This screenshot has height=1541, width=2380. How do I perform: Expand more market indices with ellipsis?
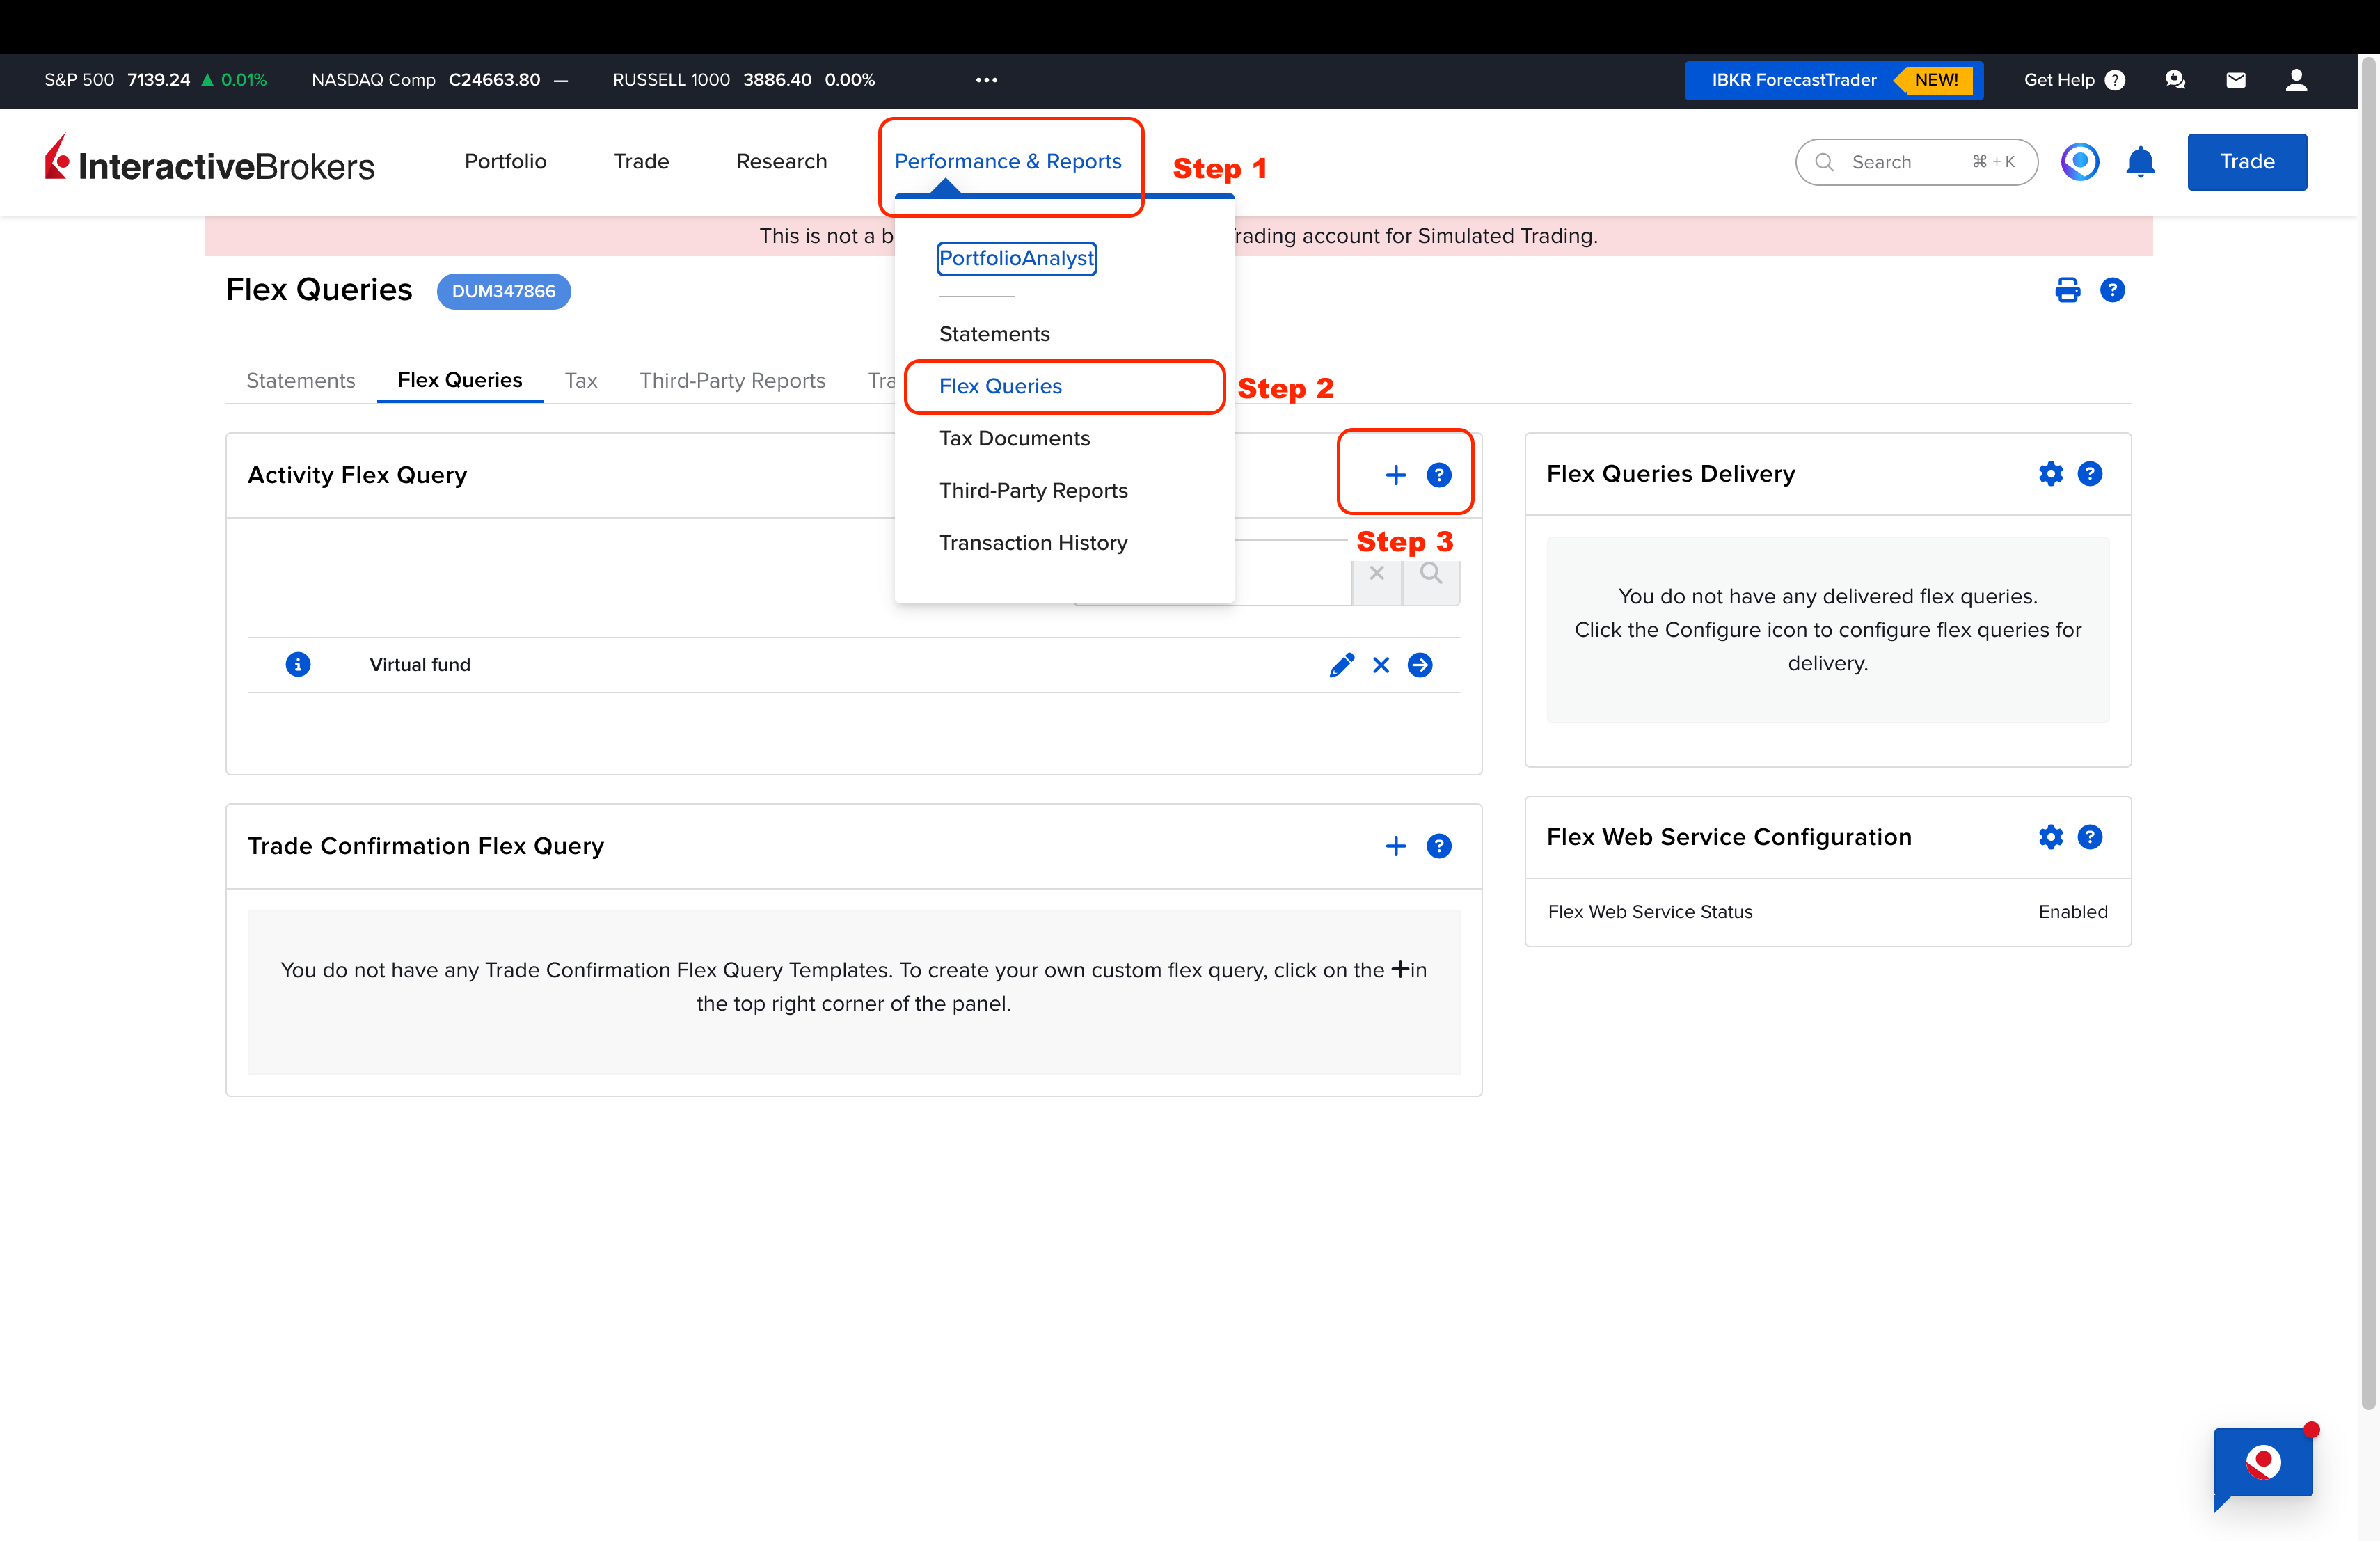click(986, 80)
